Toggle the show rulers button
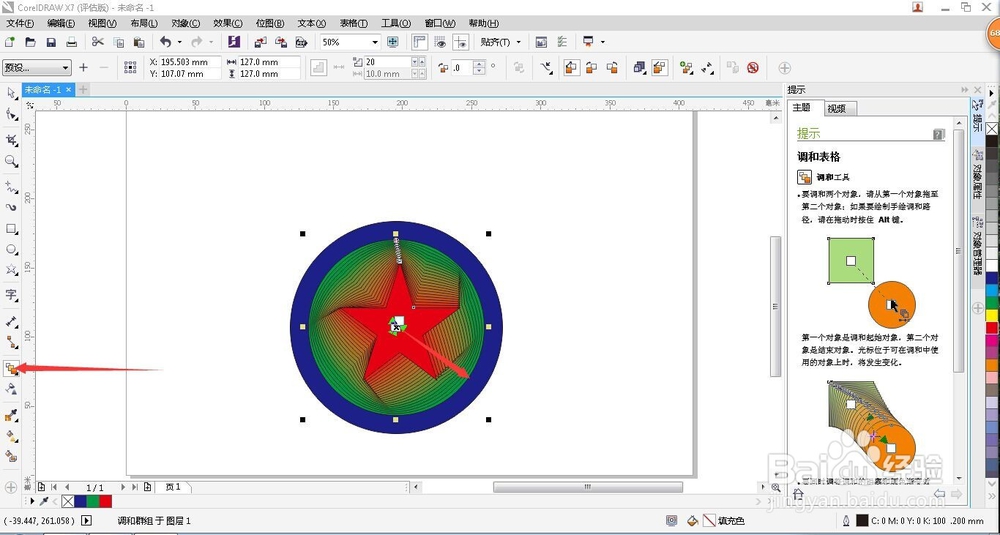1000x535 pixels. [419, 42]
